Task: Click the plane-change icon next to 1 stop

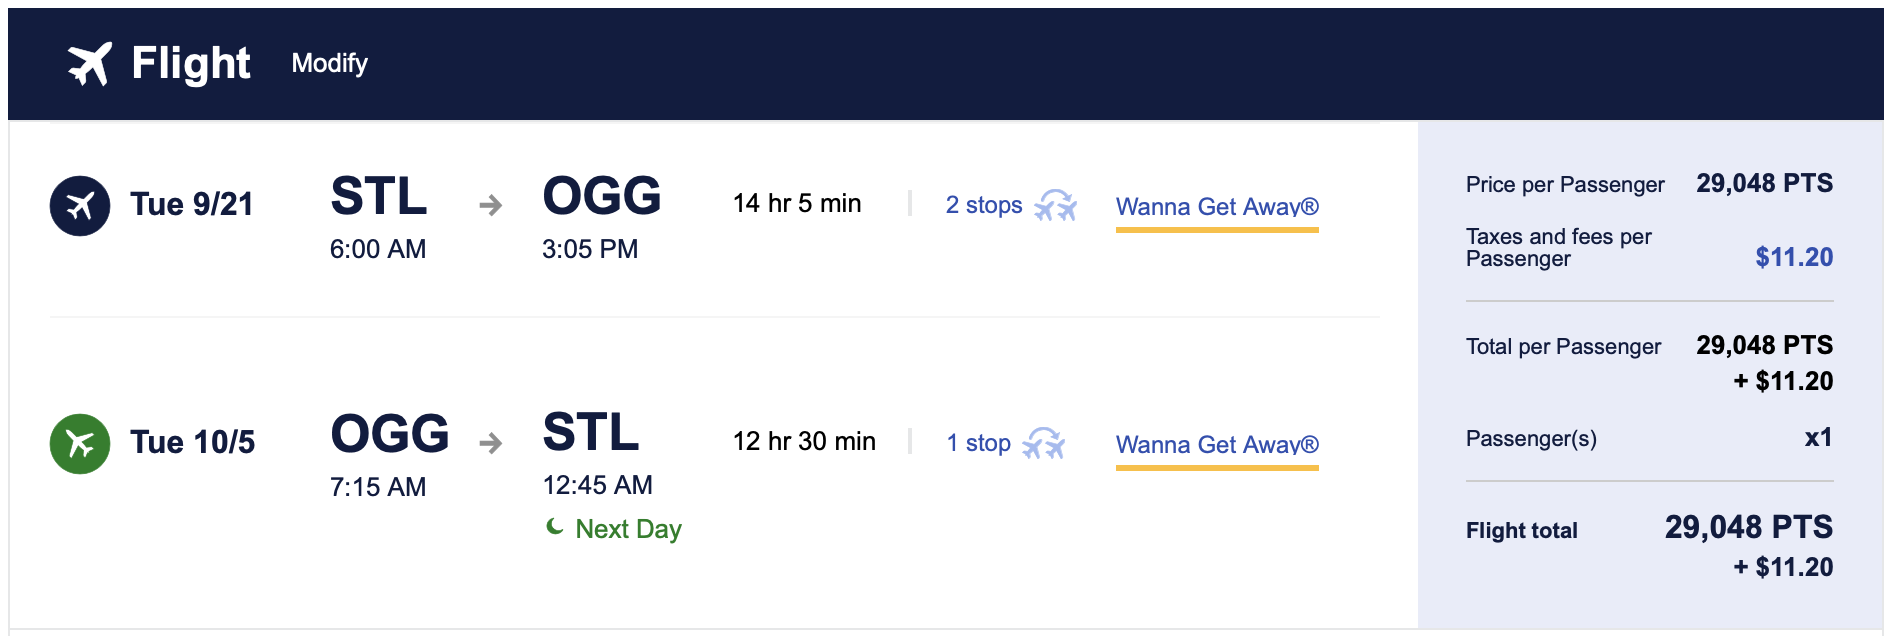Action: [1044, 443]
